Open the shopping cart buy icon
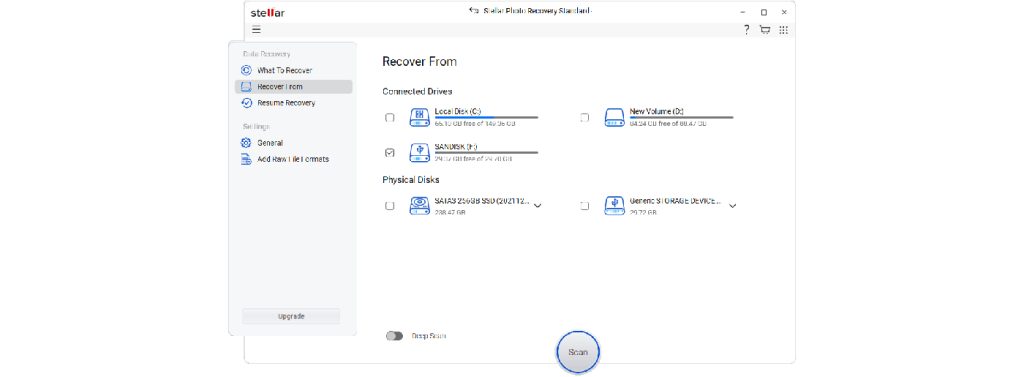The height and width of the screenshot is (377, 1024). (765, 29)
